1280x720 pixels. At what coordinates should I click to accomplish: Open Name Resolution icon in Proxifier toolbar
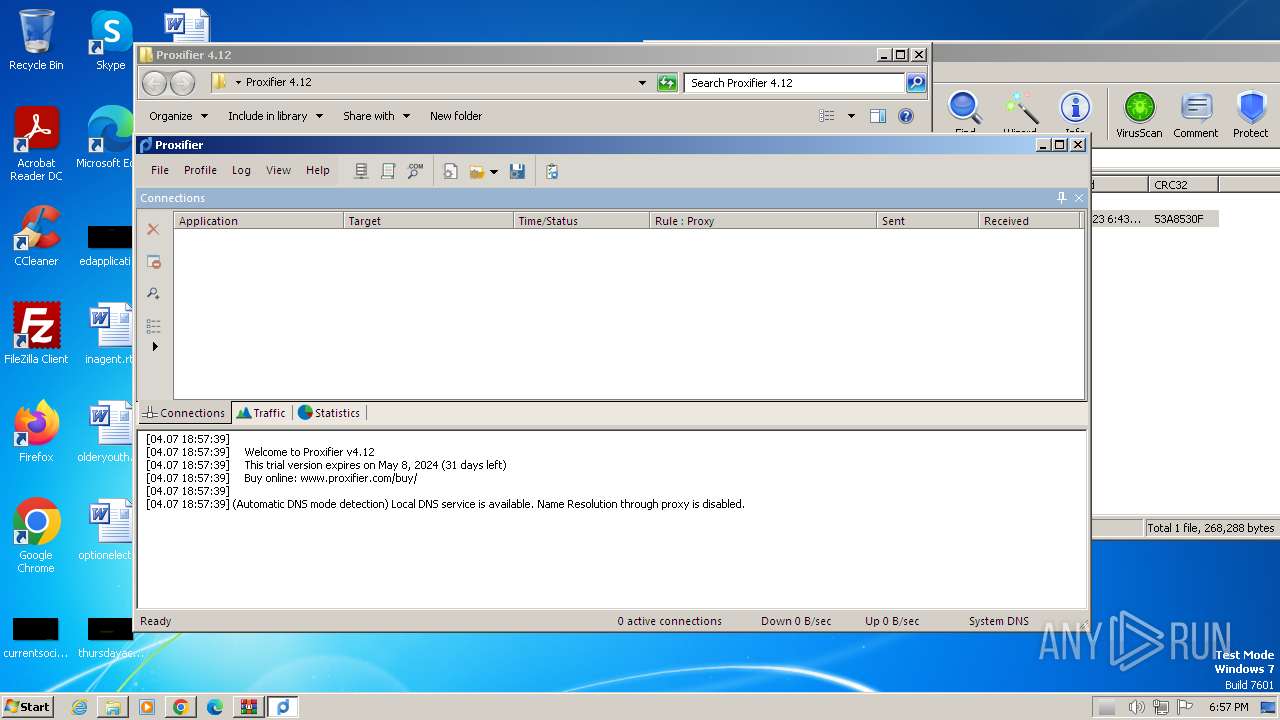[x=415, y=171]
